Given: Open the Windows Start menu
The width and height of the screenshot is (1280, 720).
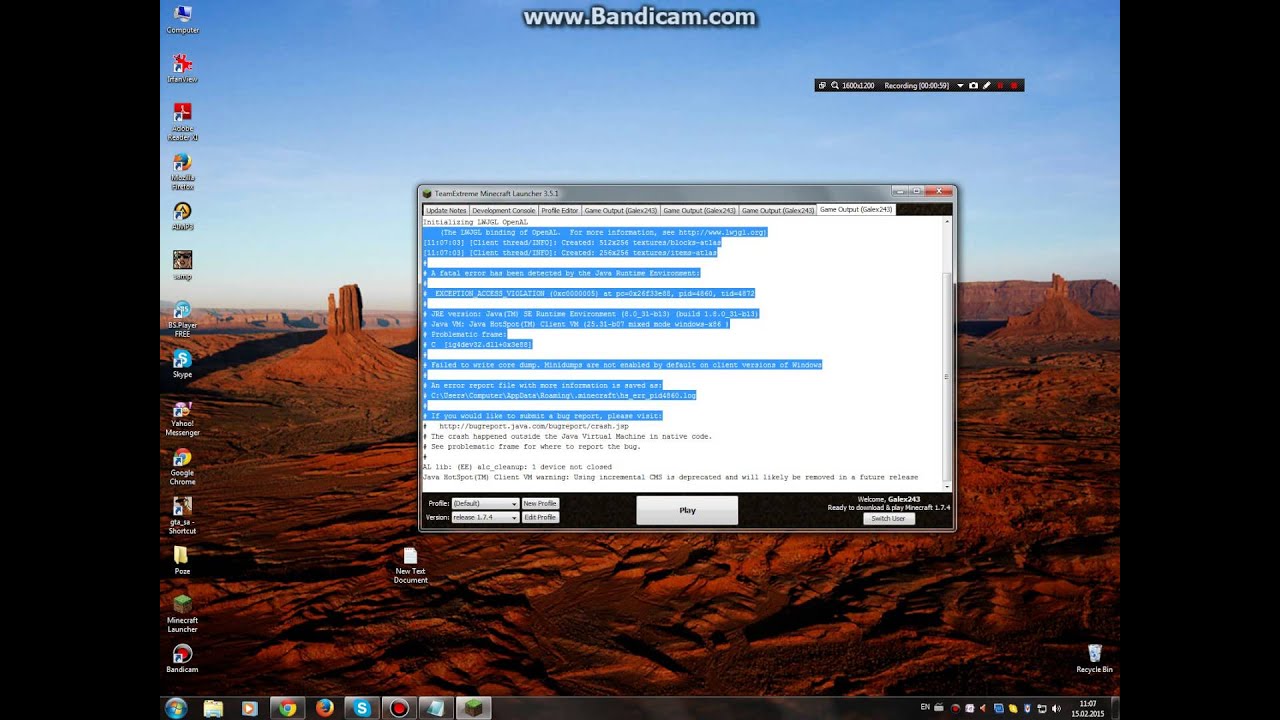Looking at the screenshot, I should click(176, 708).
